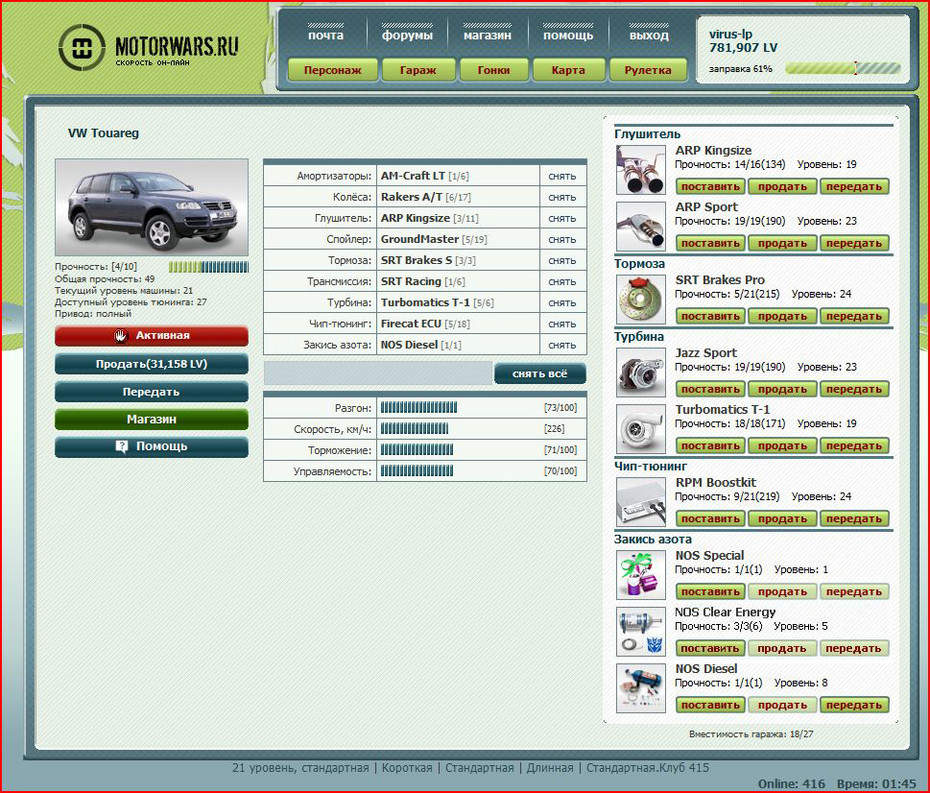Click the Разгон stat bar
The height and width of the screenshot is (793, 930).
[419, 407]
